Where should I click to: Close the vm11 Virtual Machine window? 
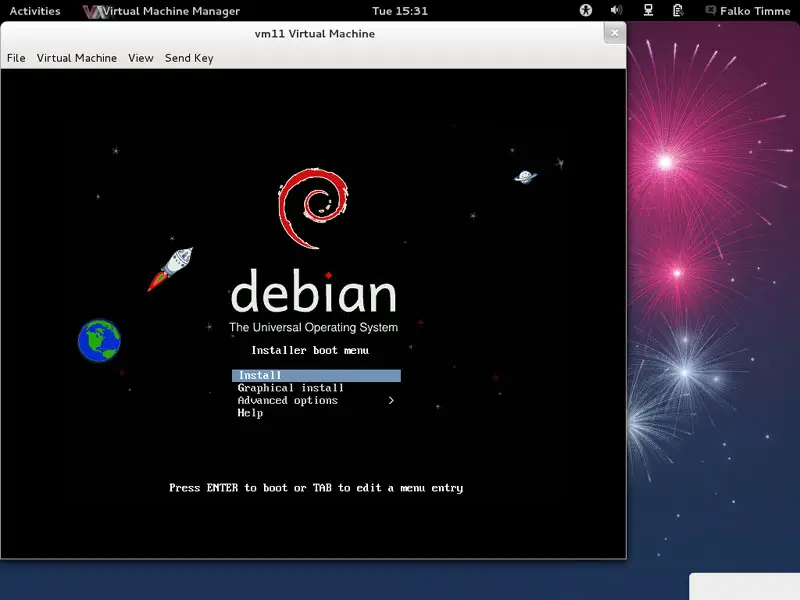pyautogui.click(x=614, y=33)
